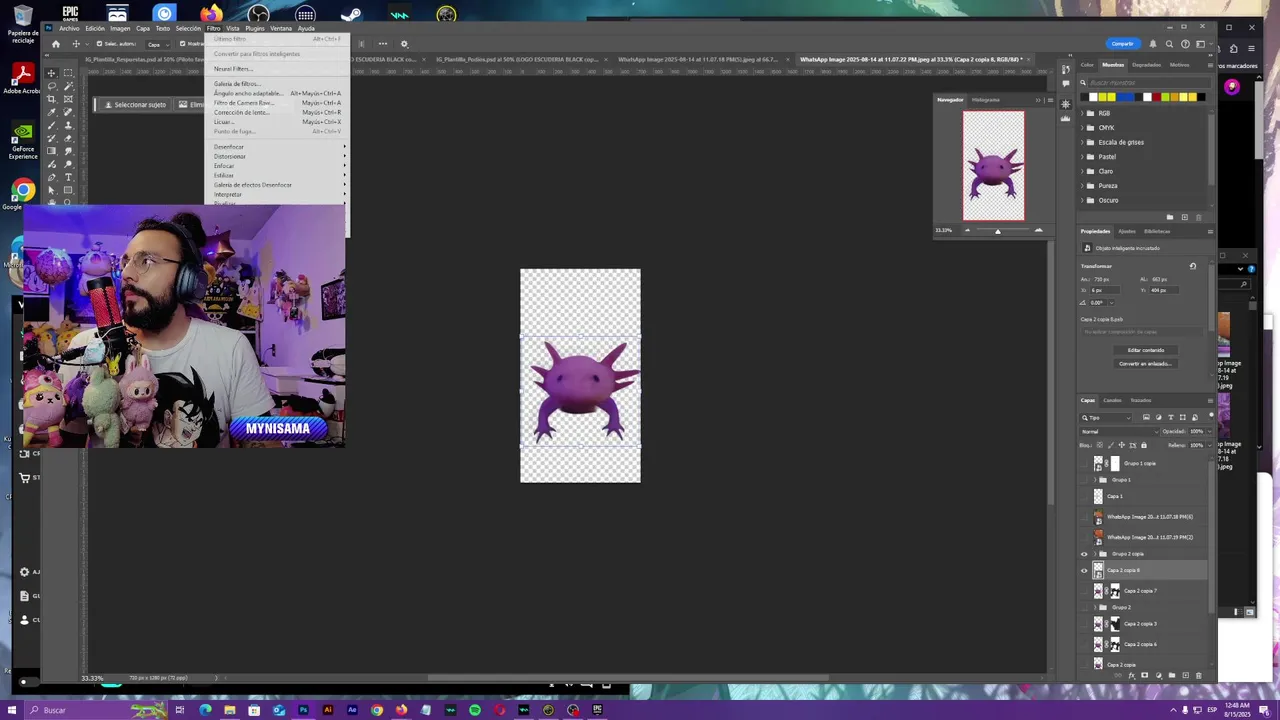Image resolution: width=1280 pixels, height=720 pixels.
Task: Toggle the lock all icon in Layers
Action: click(x=1144, y=445)
